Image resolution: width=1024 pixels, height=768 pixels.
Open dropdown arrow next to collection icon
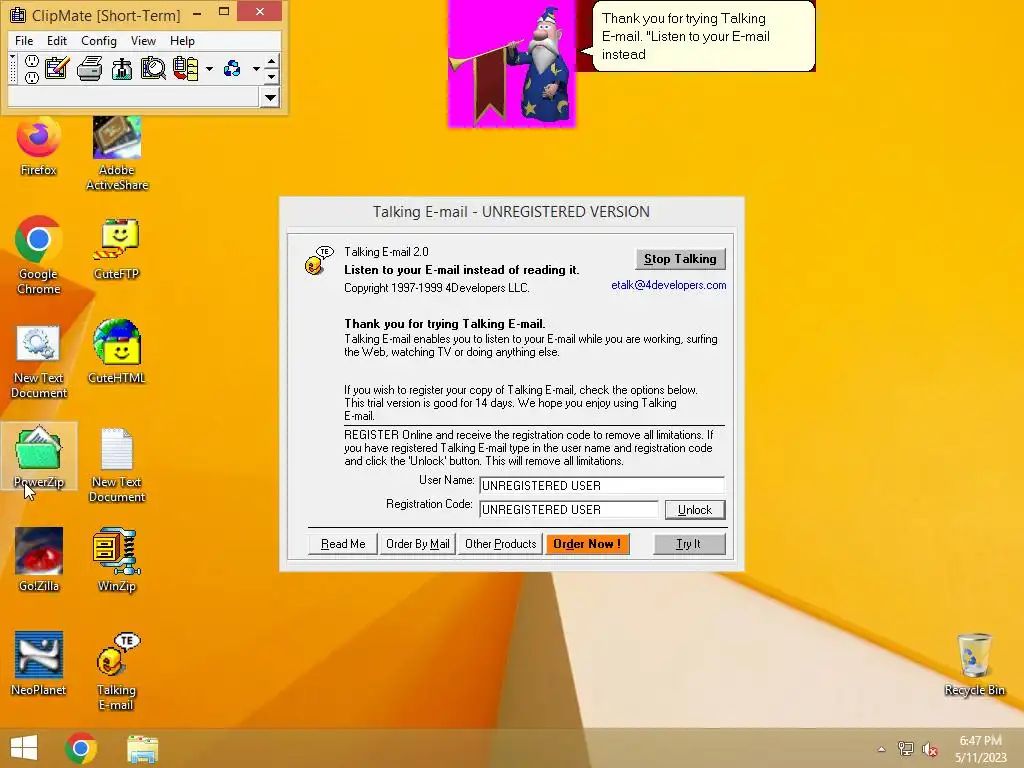[x=209, y=69]
